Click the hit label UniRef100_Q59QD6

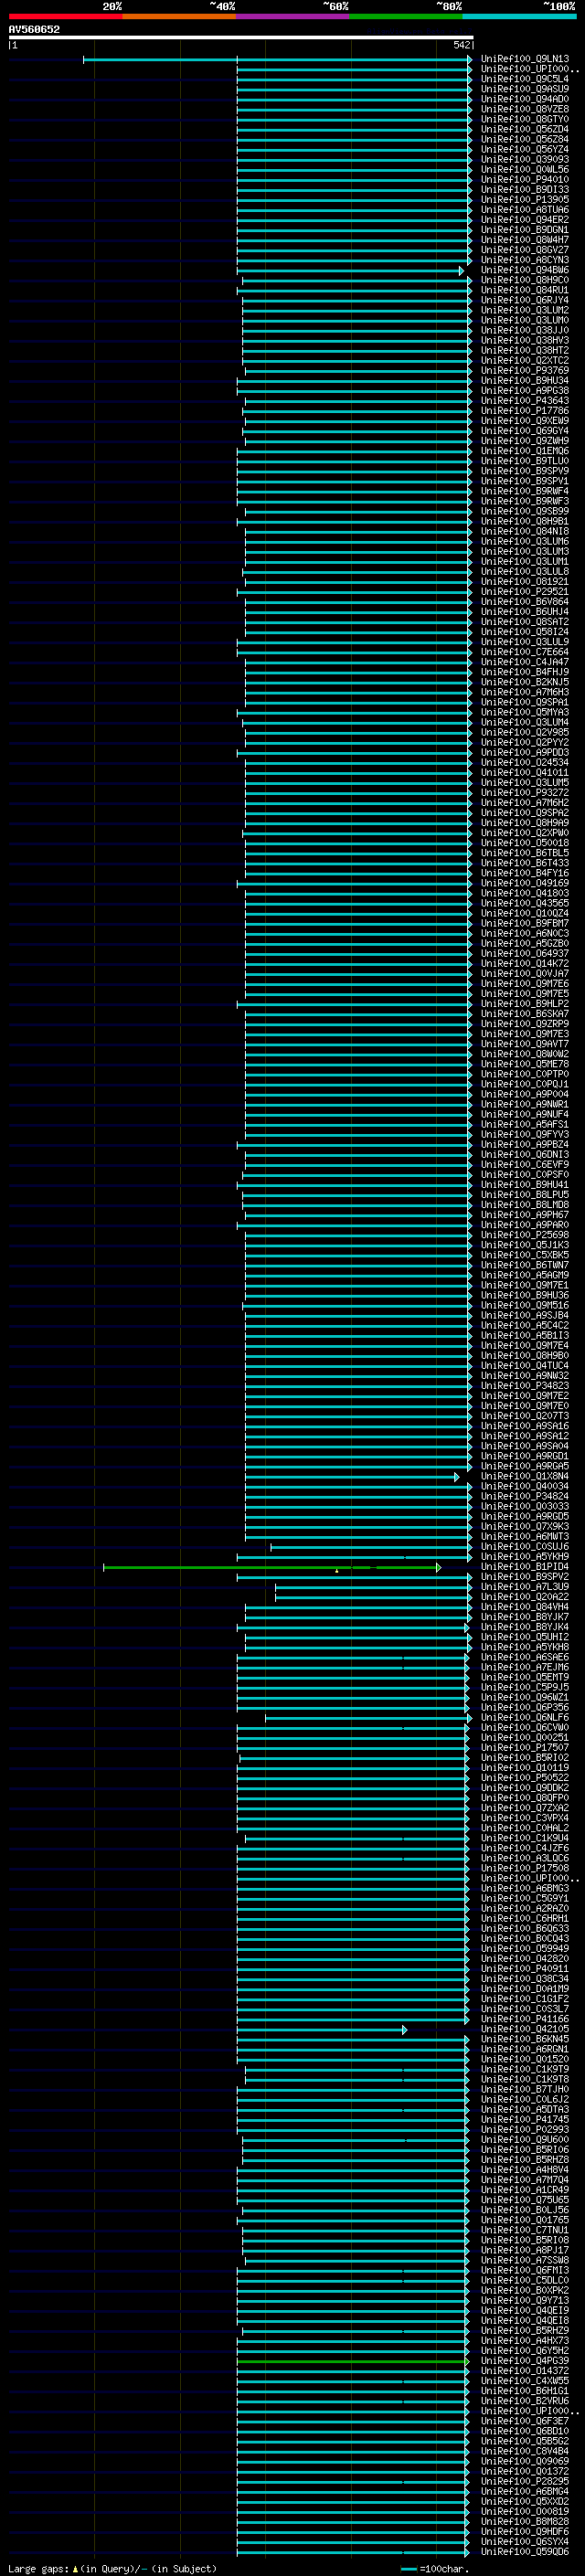tap(525, 2552)
